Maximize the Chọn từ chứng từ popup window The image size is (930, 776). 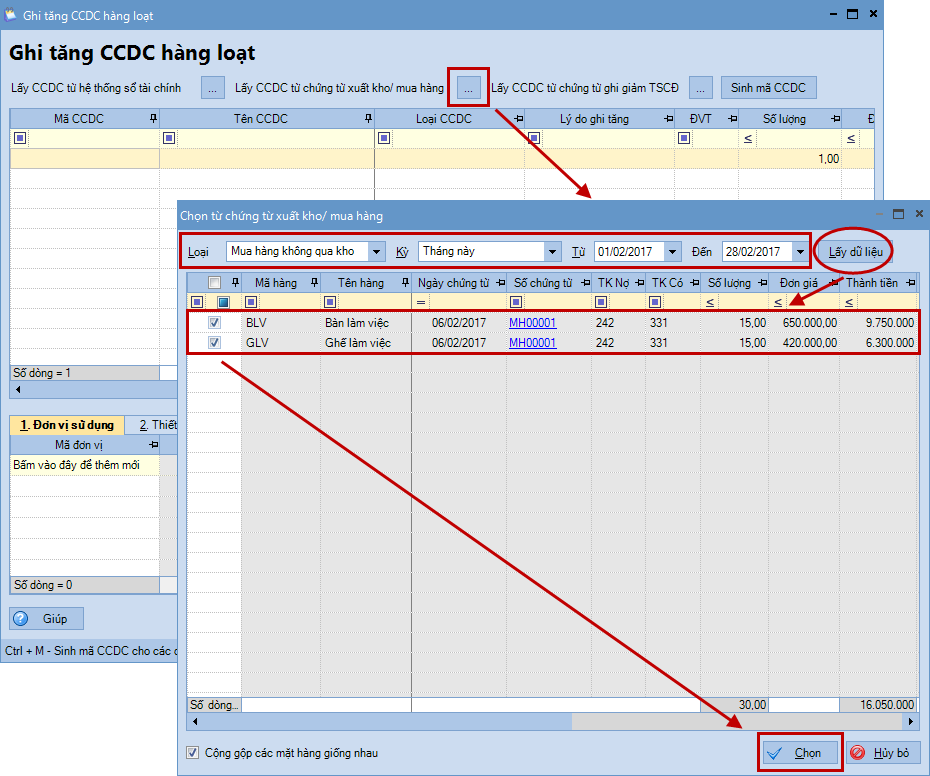(x=899, y=214)
